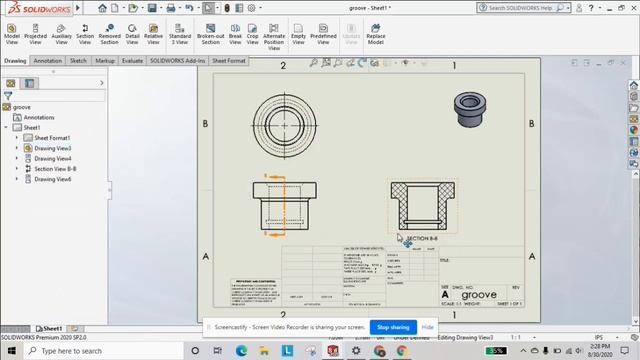The height and width of the screenshot is (360, 640).
Task: Click the Windows search box
Action: point(104,351)
